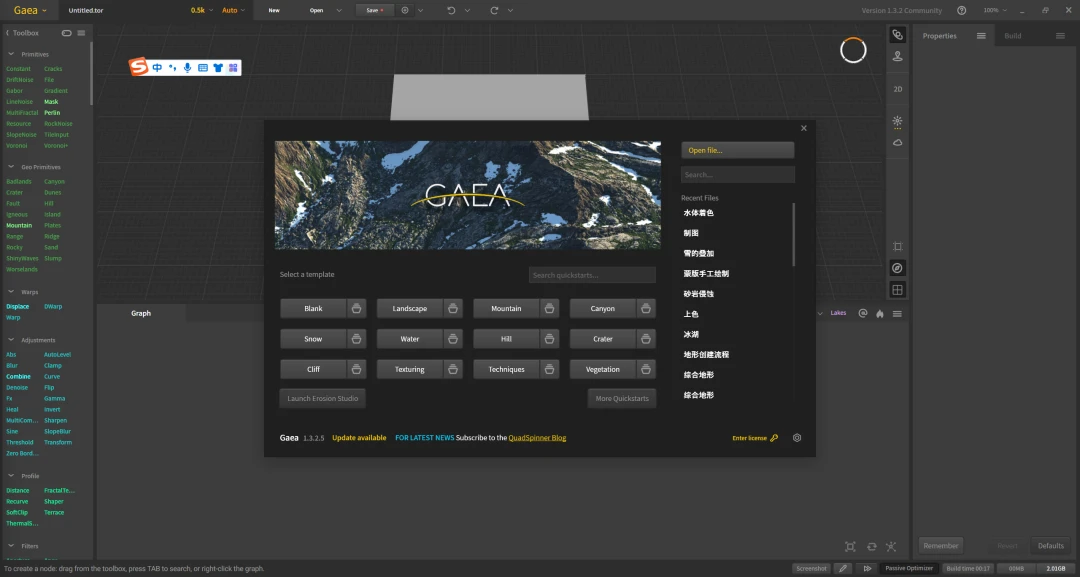This screenshot has height=577, width=1080.
Task: Follow the QuadSpinner Blog link
Action: click(x=537, y=438)
